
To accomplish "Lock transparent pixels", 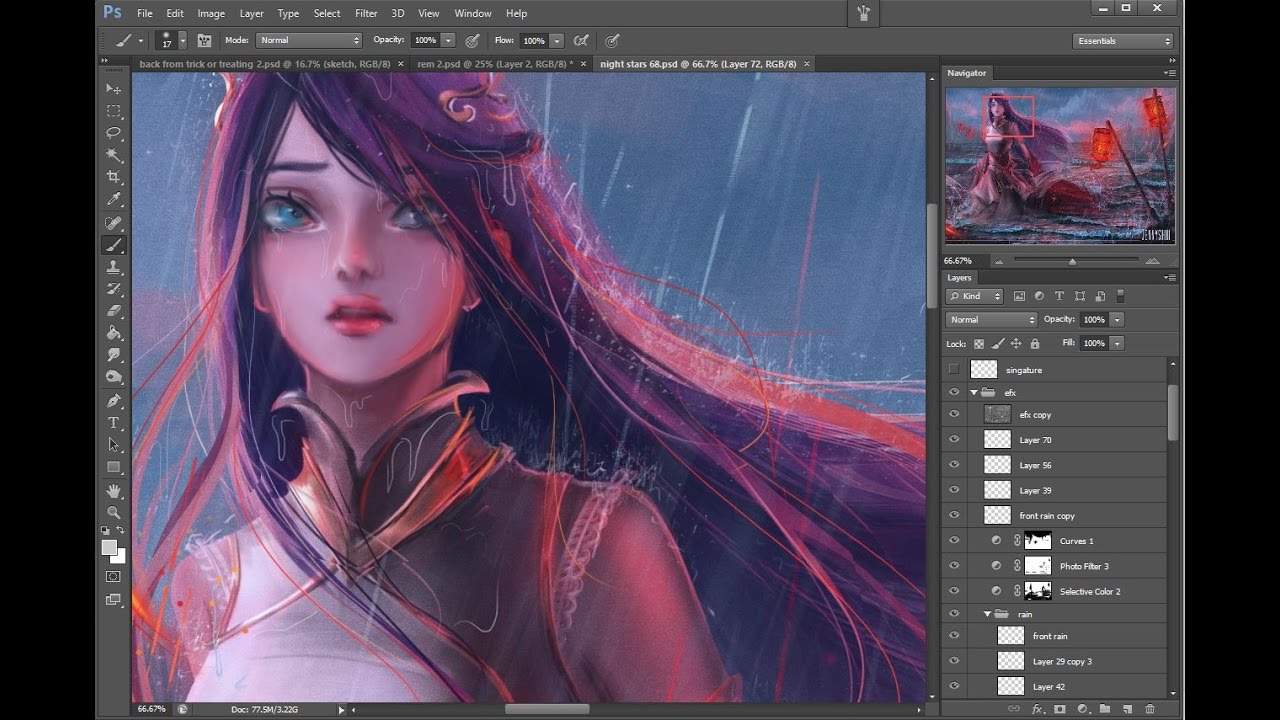I will 979,343.
